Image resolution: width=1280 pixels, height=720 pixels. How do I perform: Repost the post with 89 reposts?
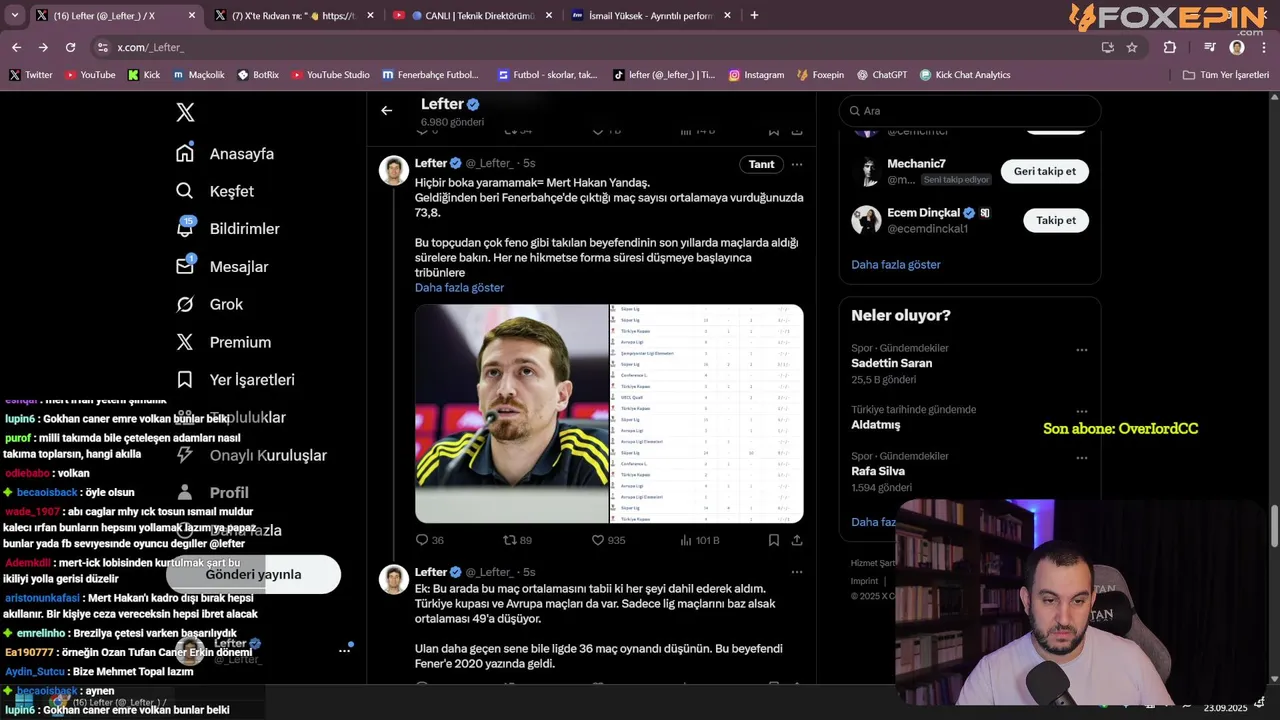(517, 540)
